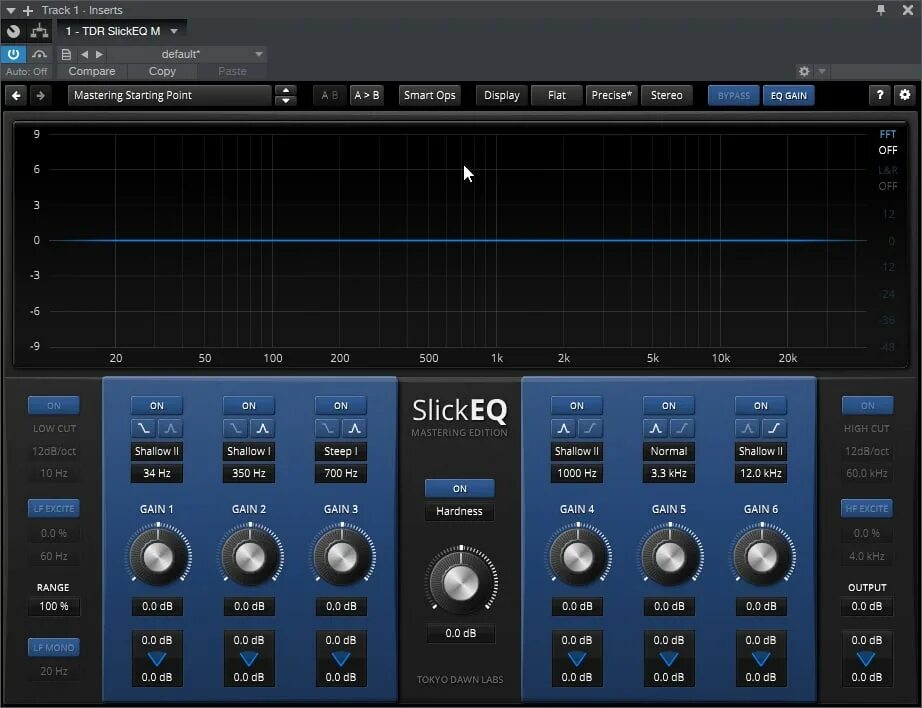Toggle Hardness on or off
The width and height of the screenshot is (922, 708).
coord(459,489)
